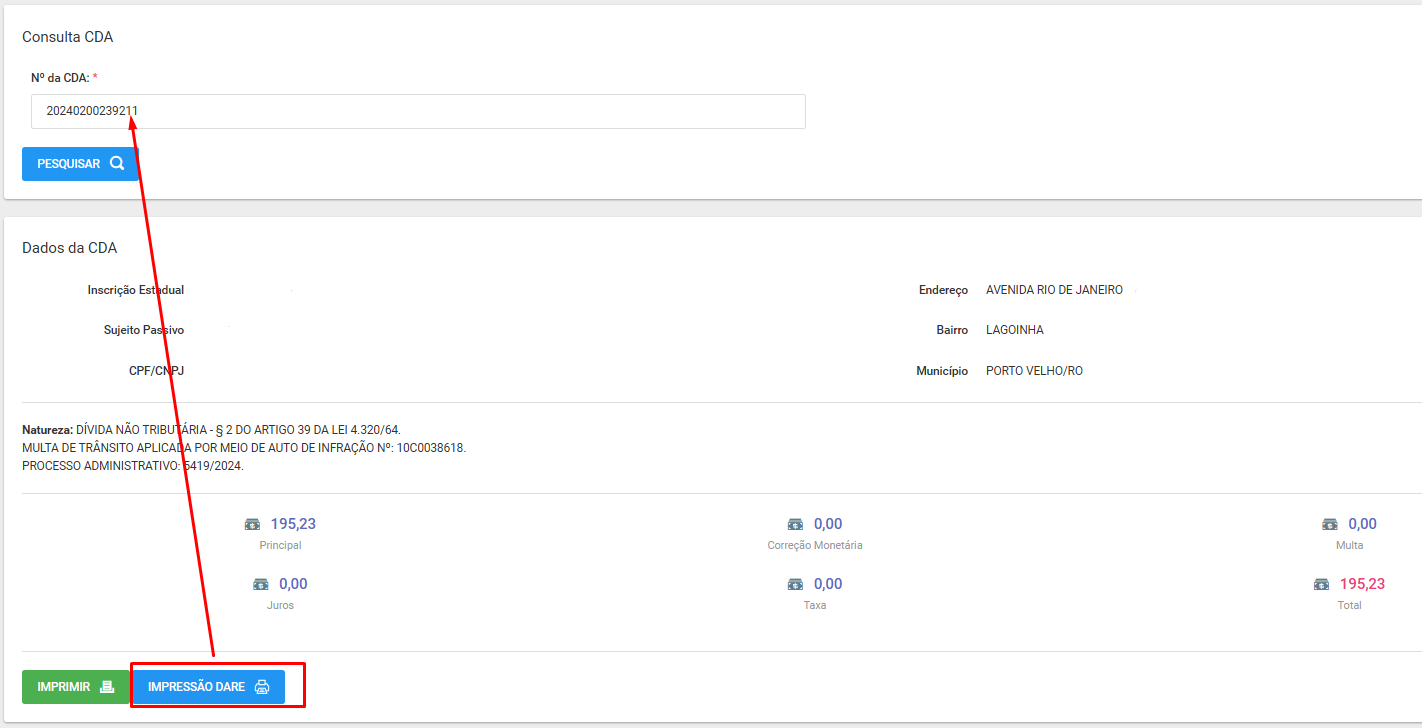Click the LAGOINHA bairro value
The width and height of the screenshot is (1422, 728).
pyautogui.click(x=1014, y=330)
